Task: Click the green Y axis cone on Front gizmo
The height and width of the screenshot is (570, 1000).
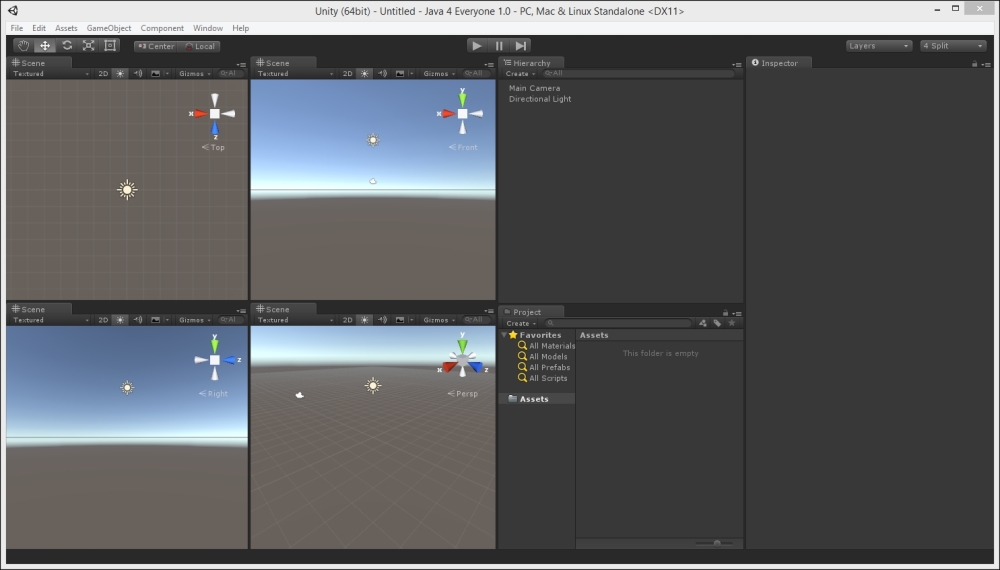Action: [462, 99]
